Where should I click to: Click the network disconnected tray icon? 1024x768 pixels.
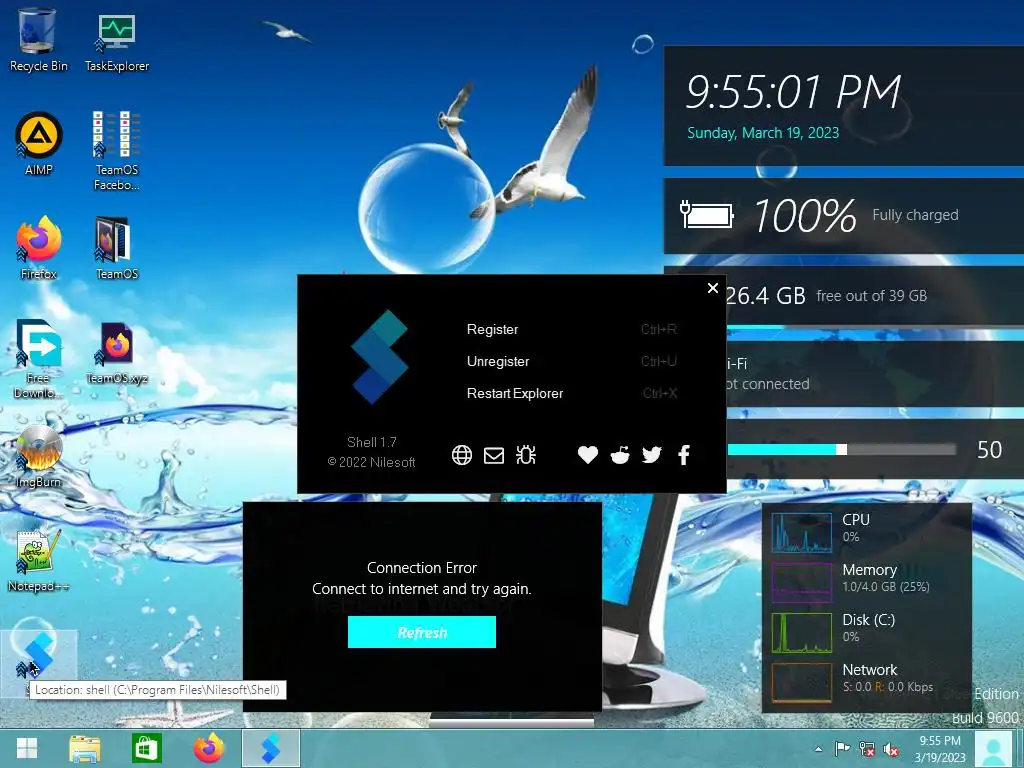(867, 749)
